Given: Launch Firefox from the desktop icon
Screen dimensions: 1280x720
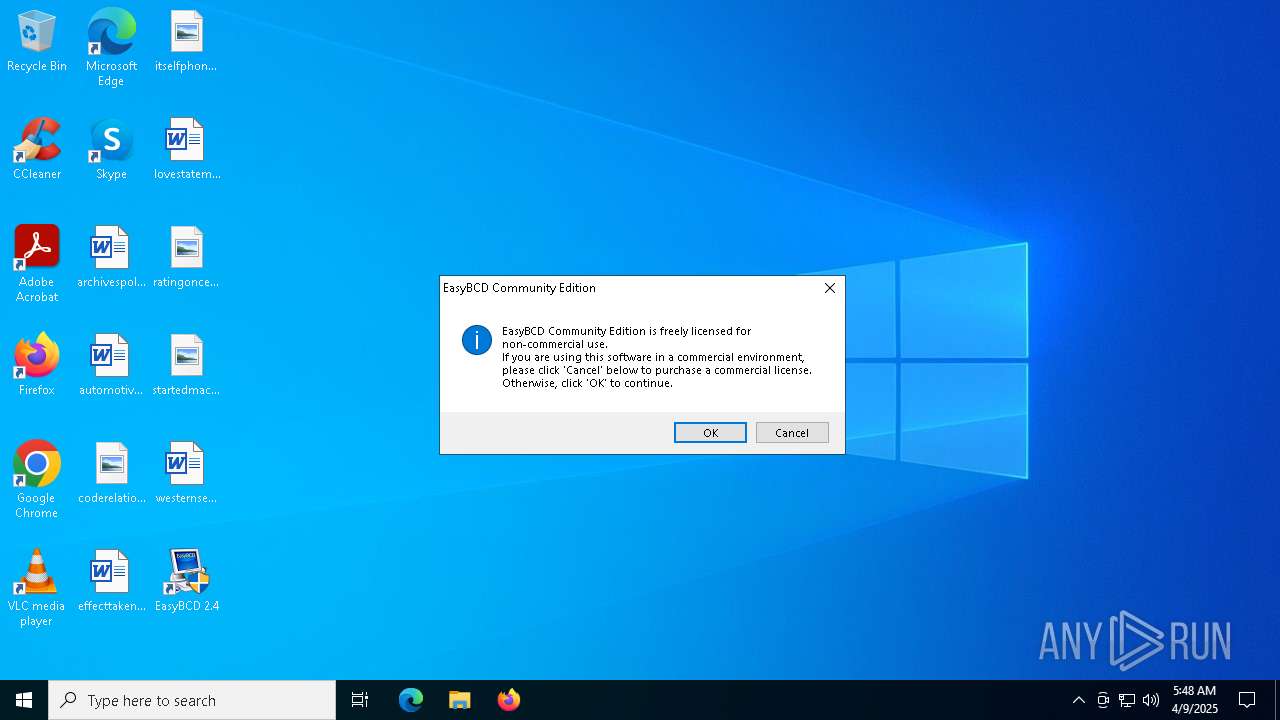Looking at the screenshot, I should click(x=37, y=366).
